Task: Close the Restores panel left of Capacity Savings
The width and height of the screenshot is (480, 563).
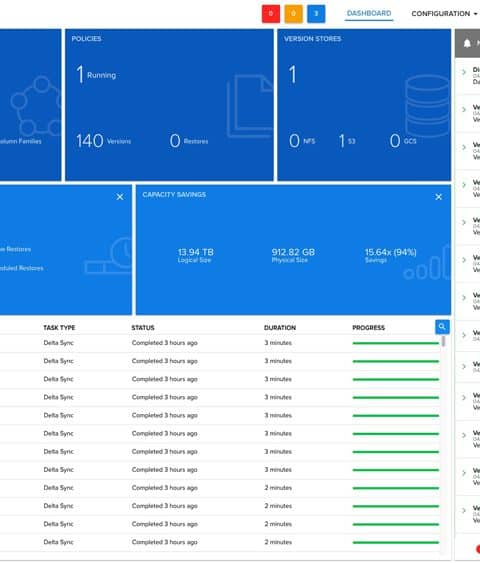Action: click(x=120, y=197)
